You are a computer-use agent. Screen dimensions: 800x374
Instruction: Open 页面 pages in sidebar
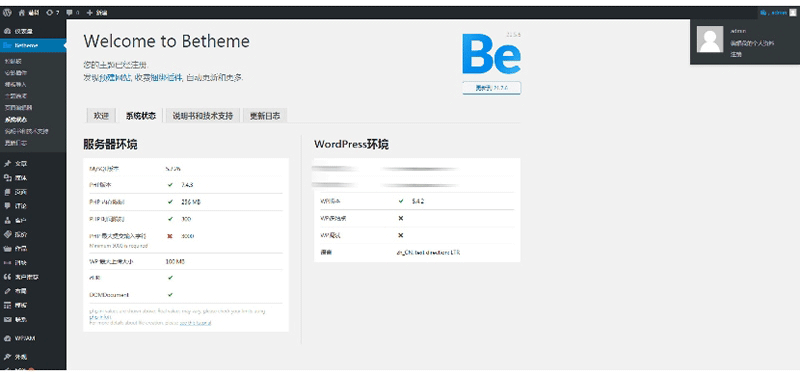coord(33,192)
